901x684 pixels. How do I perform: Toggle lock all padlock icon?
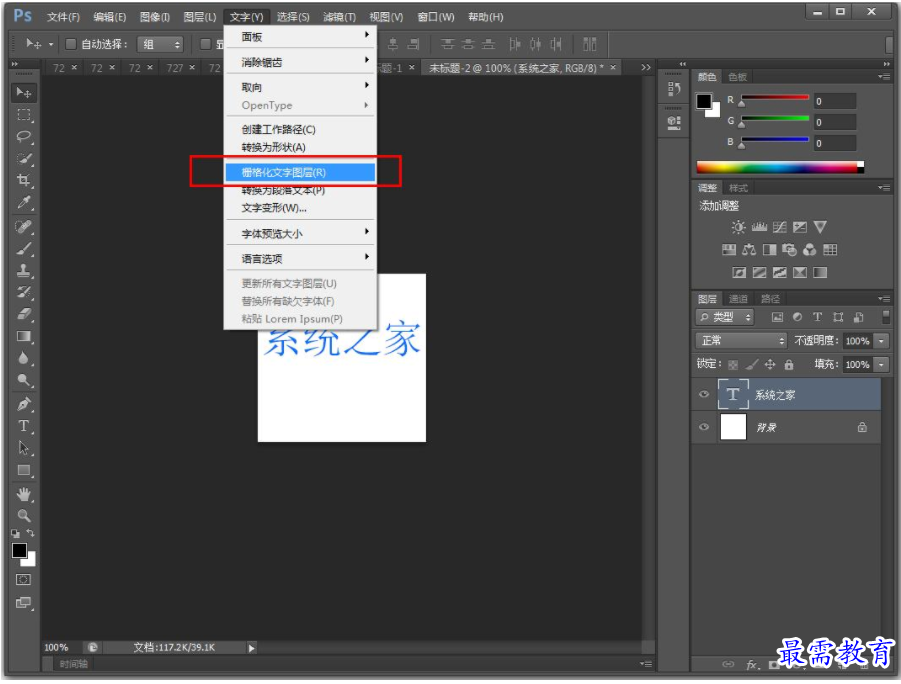click(789, 364)
